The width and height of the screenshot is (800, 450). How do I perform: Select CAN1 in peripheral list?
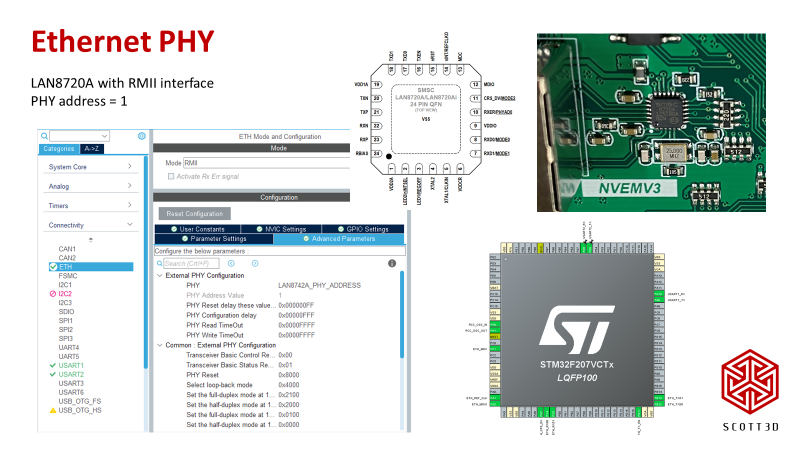pyautogui.click(x=67, y=249)
